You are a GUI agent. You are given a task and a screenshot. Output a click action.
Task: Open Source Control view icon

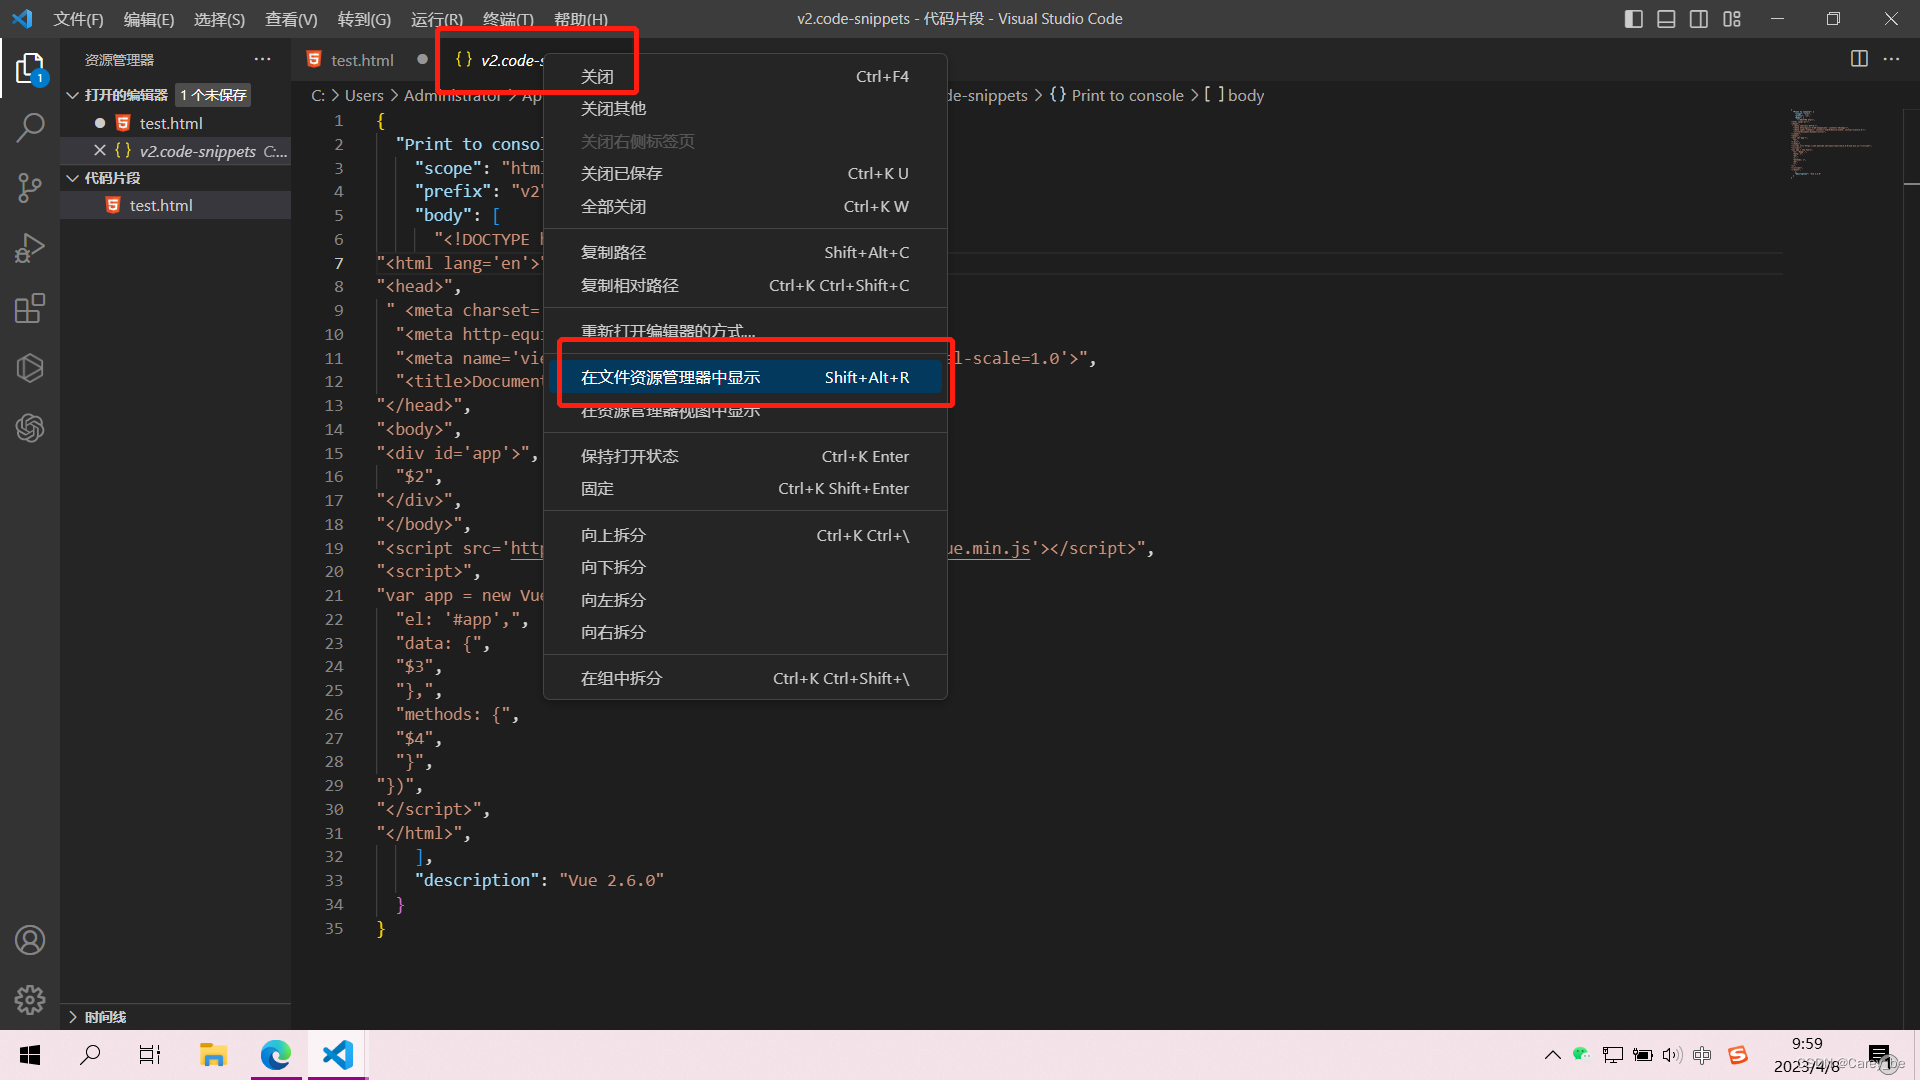coord(30,188)
